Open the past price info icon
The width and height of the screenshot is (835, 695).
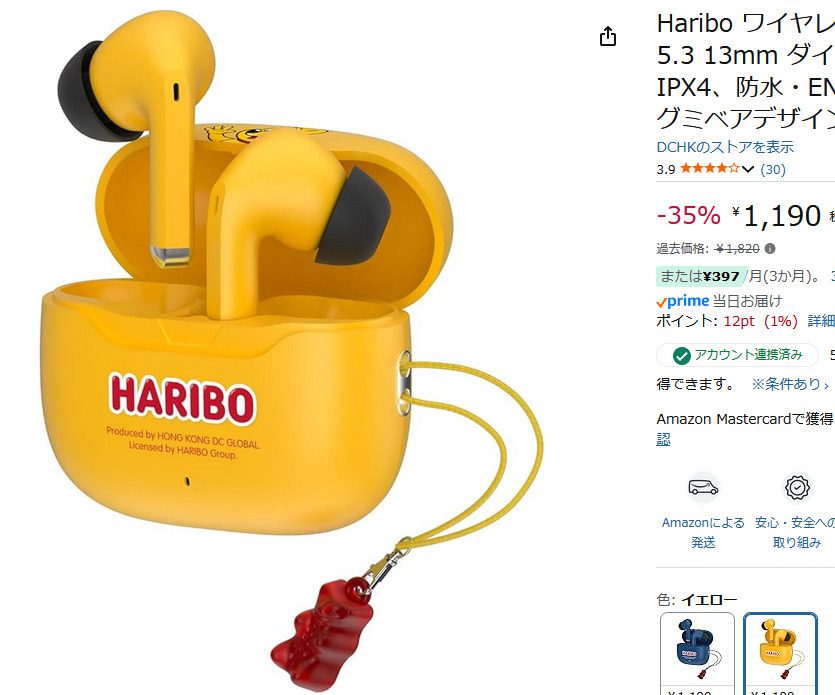(x=770, y=249)
